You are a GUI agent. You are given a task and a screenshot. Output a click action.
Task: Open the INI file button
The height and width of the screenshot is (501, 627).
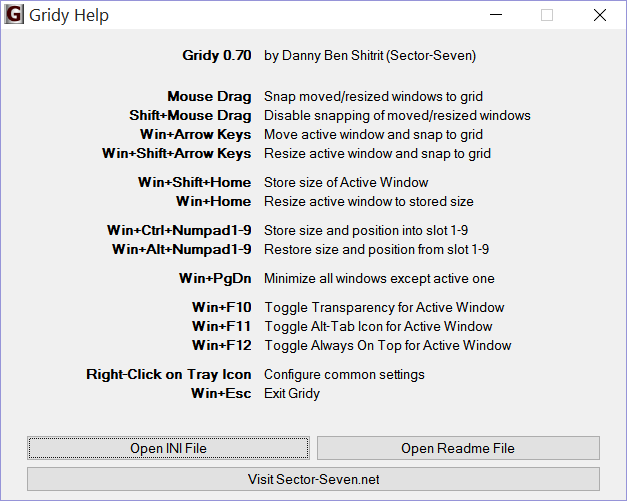(168, 448)
